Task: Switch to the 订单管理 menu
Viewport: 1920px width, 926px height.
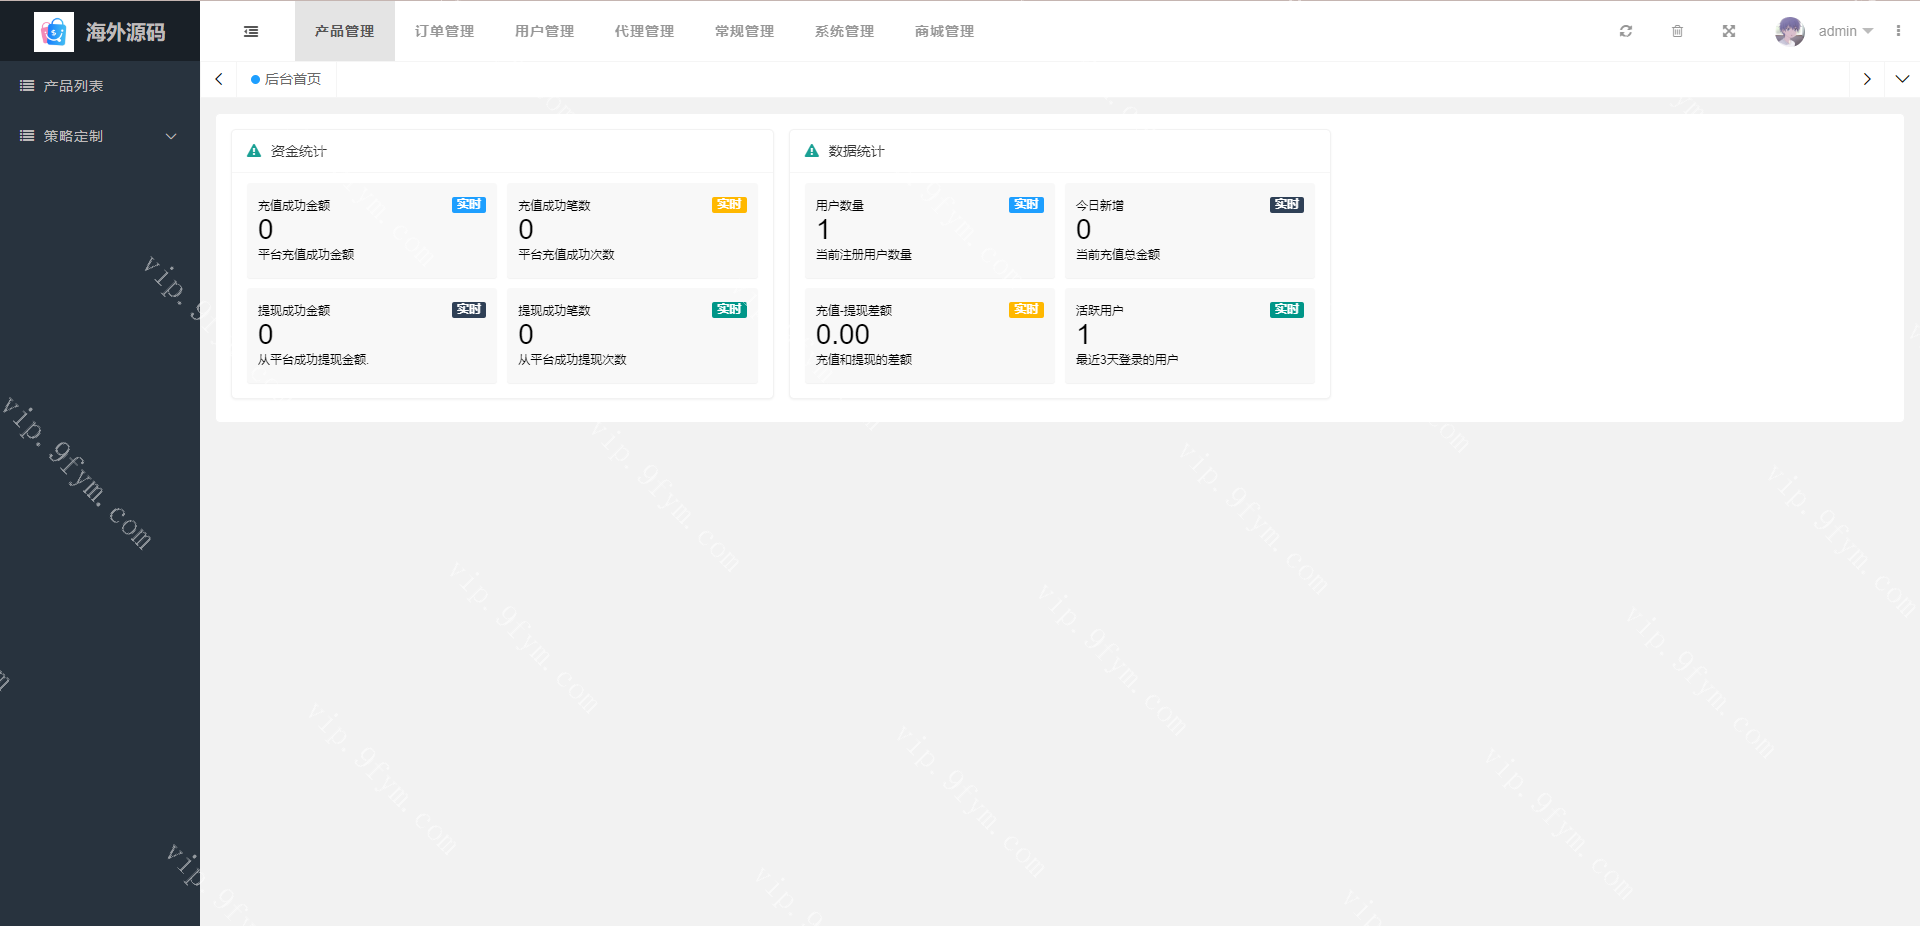Action: click(x=444, y=32)
